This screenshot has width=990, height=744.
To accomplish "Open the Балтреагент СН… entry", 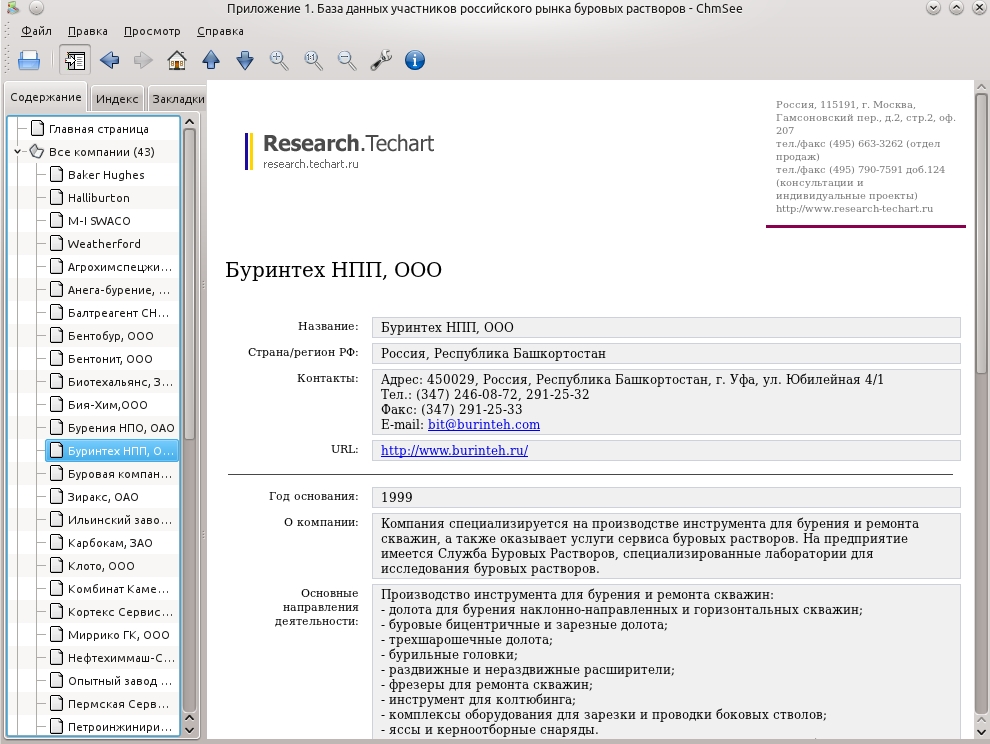I will coord(117,313).
